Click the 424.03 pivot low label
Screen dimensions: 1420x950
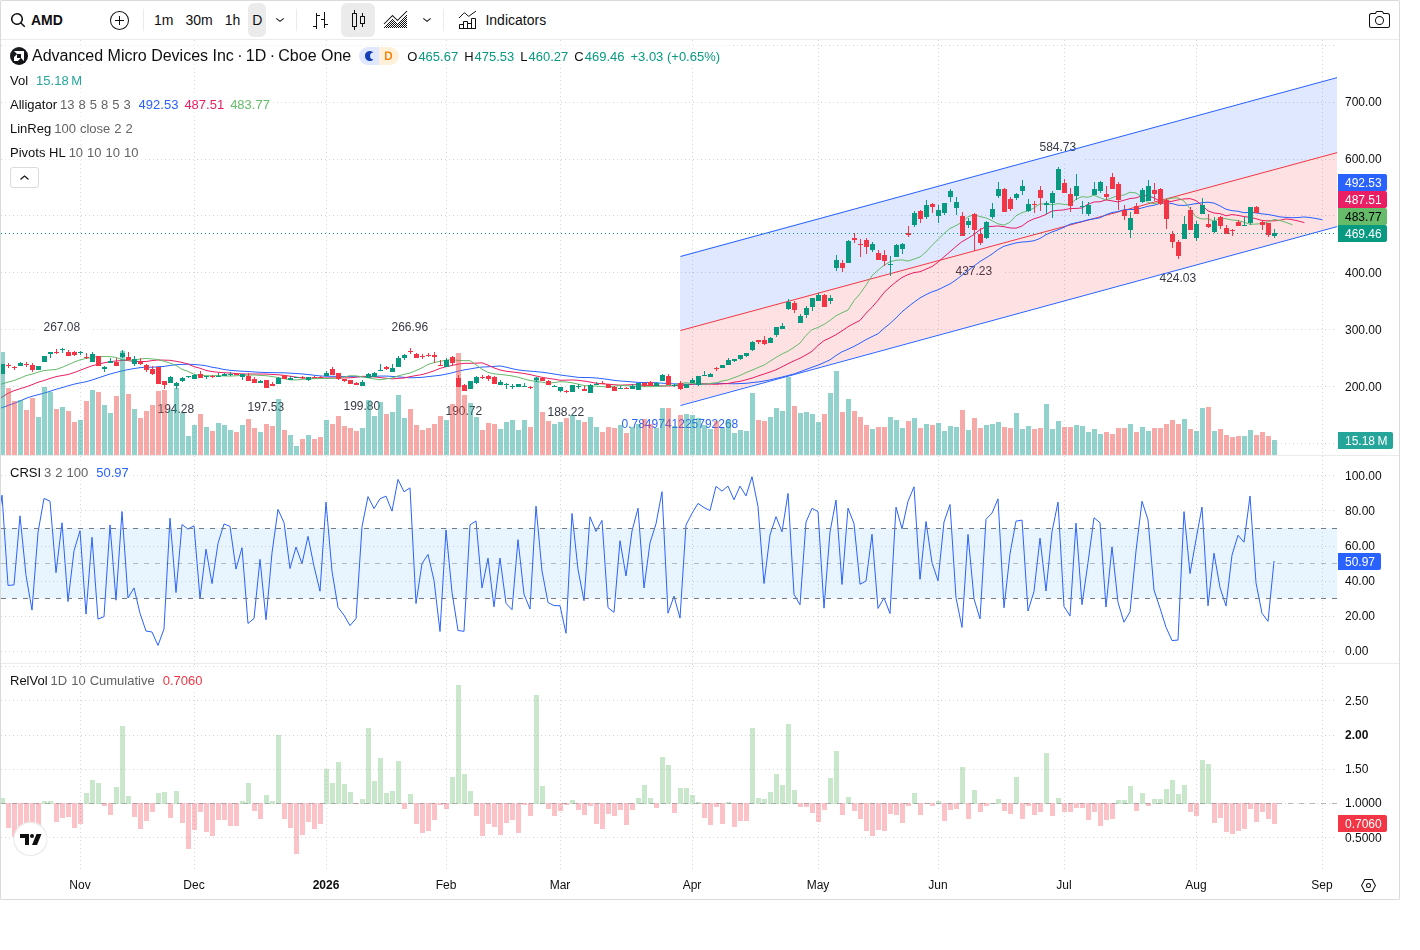click(1178, 278)
